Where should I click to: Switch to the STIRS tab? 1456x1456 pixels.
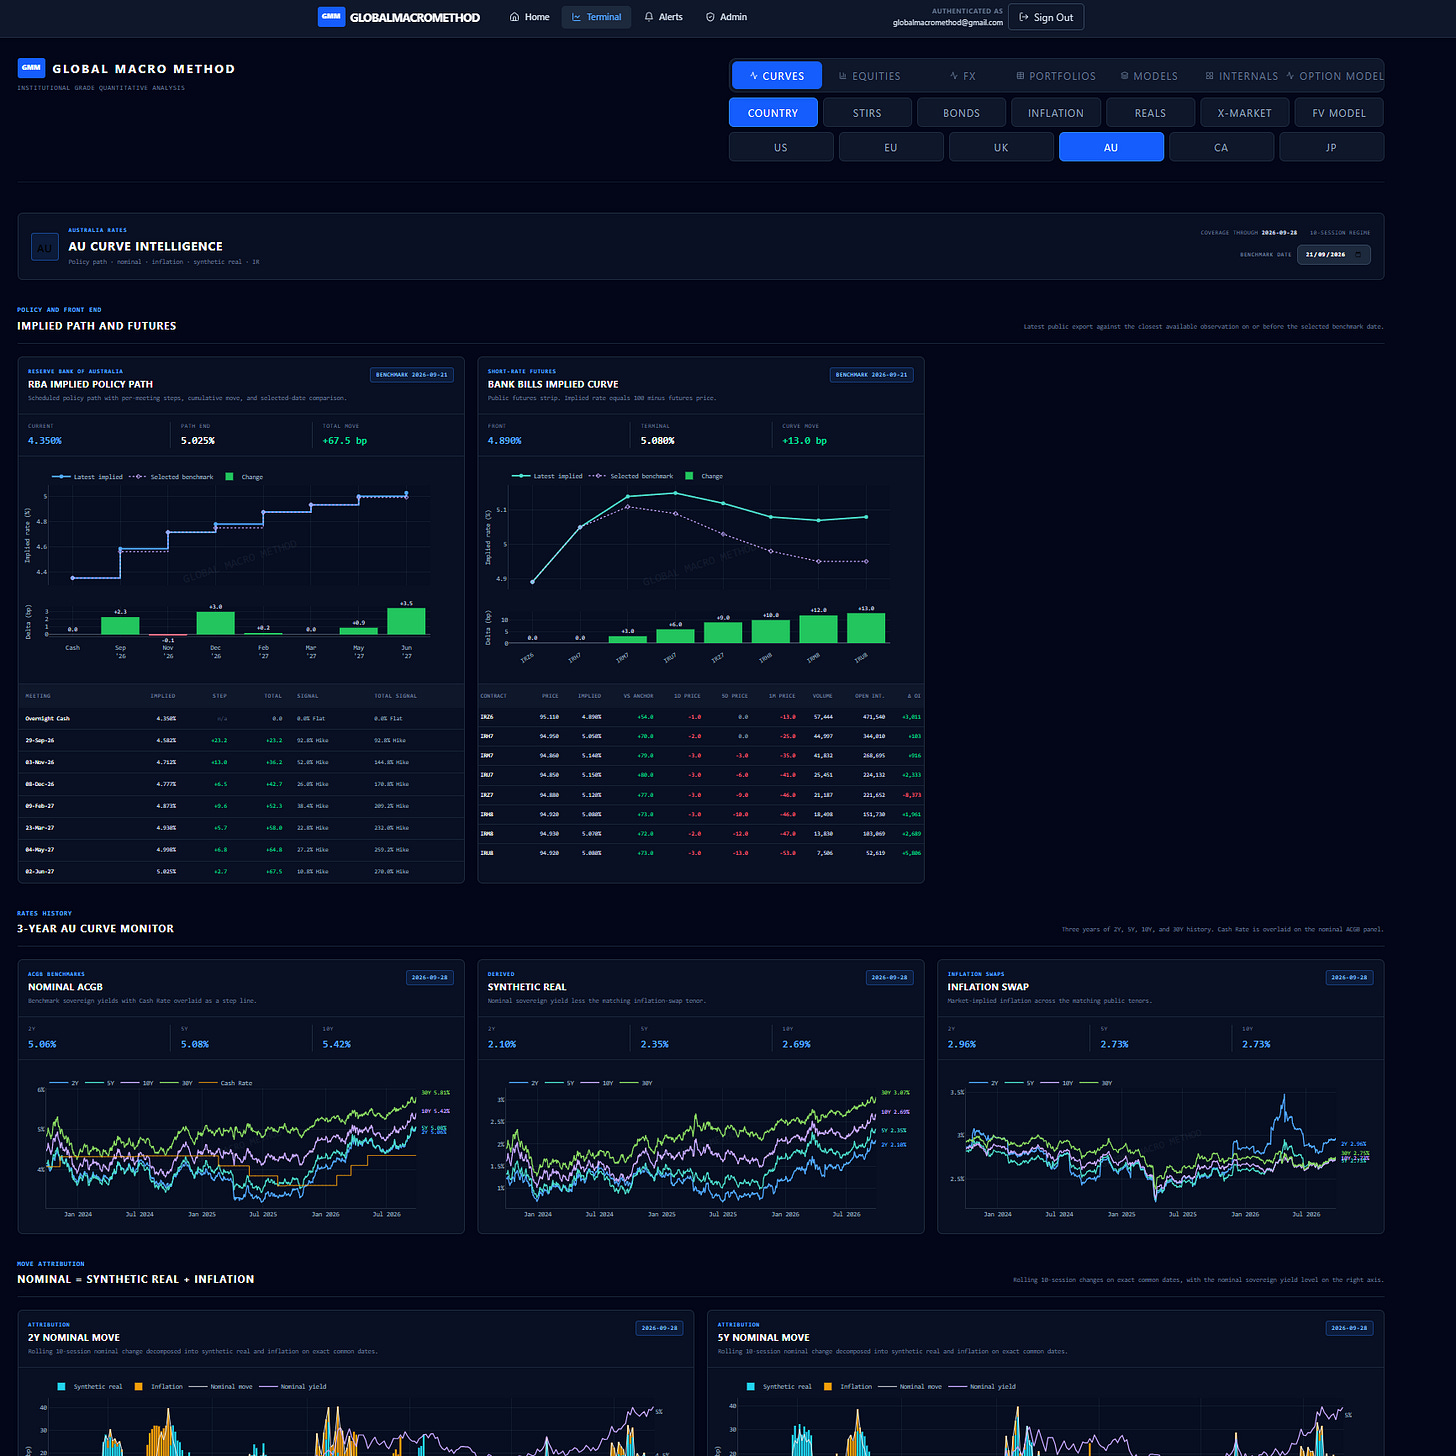[x=867, y=113]
